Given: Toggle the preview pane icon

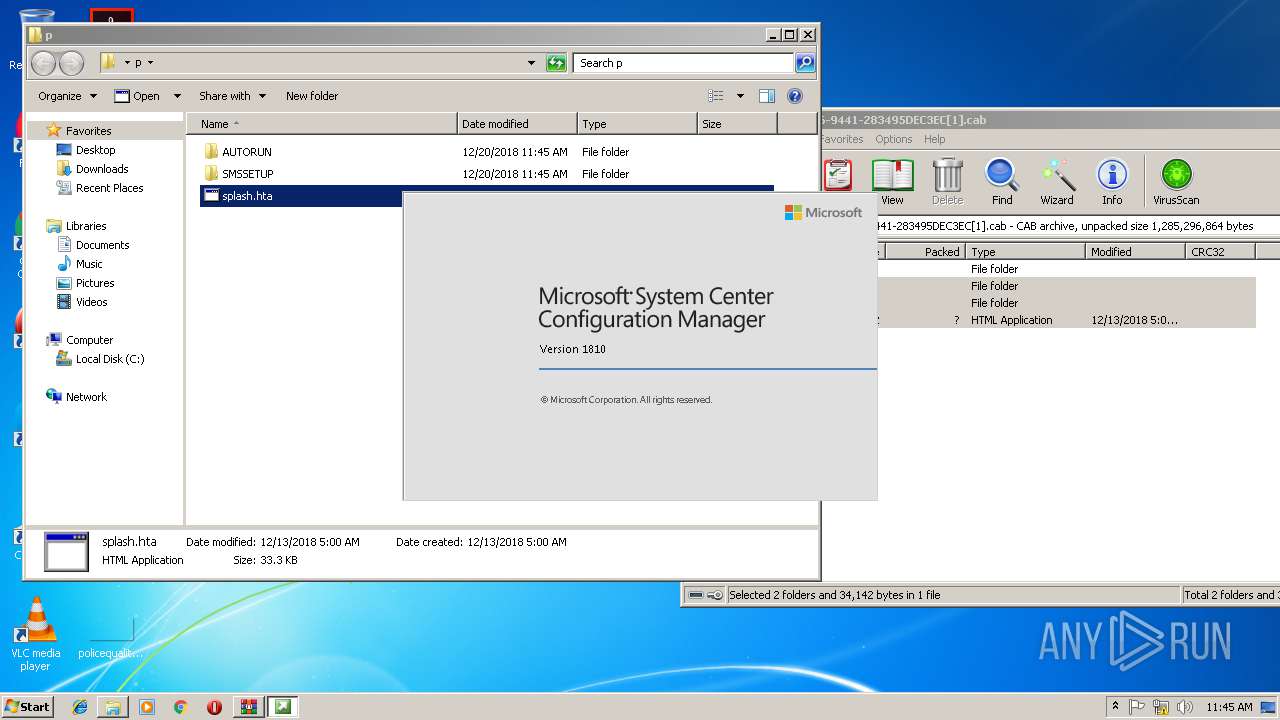Looking at the screenshot, I should click(767, 96).
